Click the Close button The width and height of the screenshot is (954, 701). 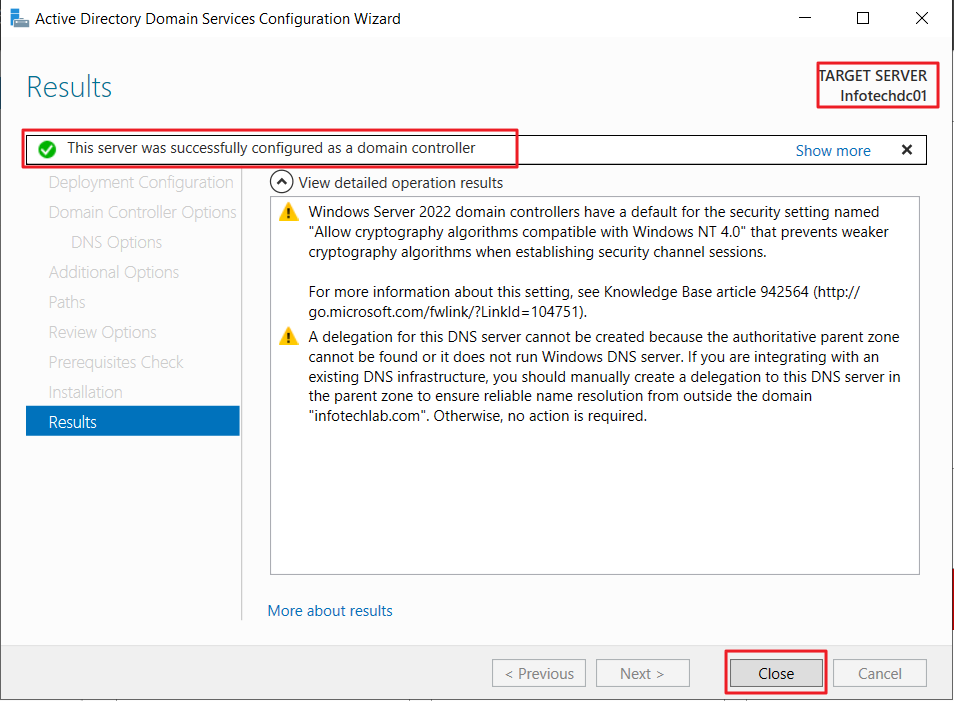click(776, 673)
